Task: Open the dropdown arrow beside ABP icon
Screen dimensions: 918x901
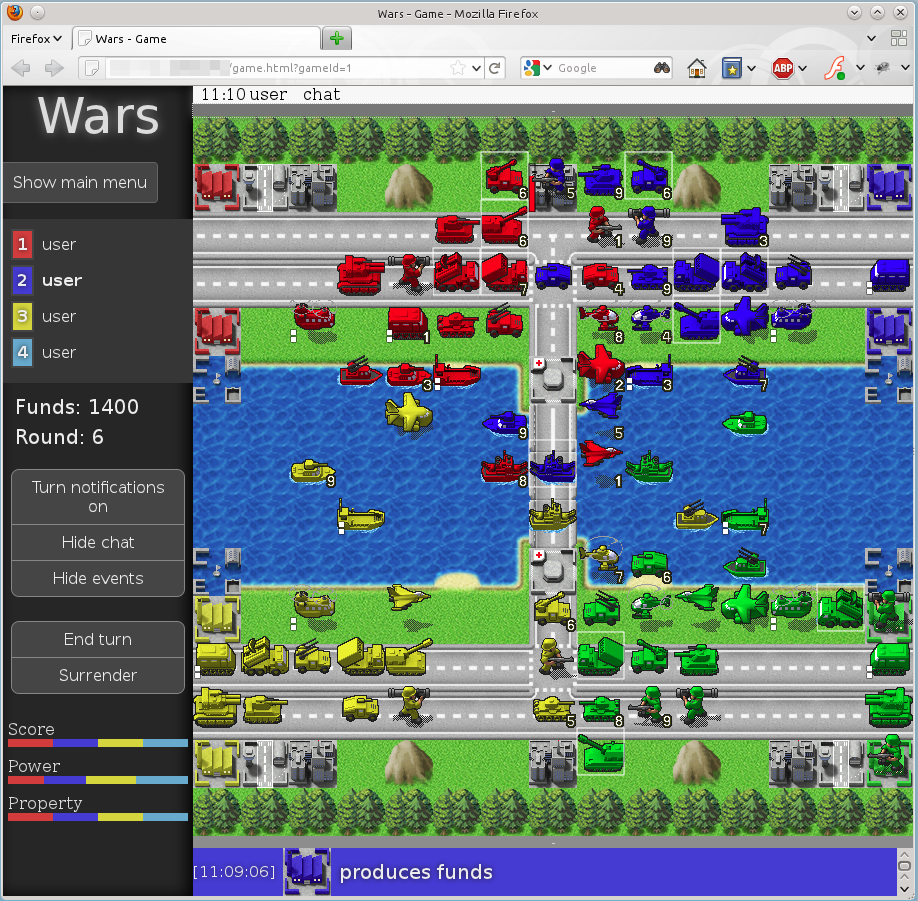Action: point(805,68)
